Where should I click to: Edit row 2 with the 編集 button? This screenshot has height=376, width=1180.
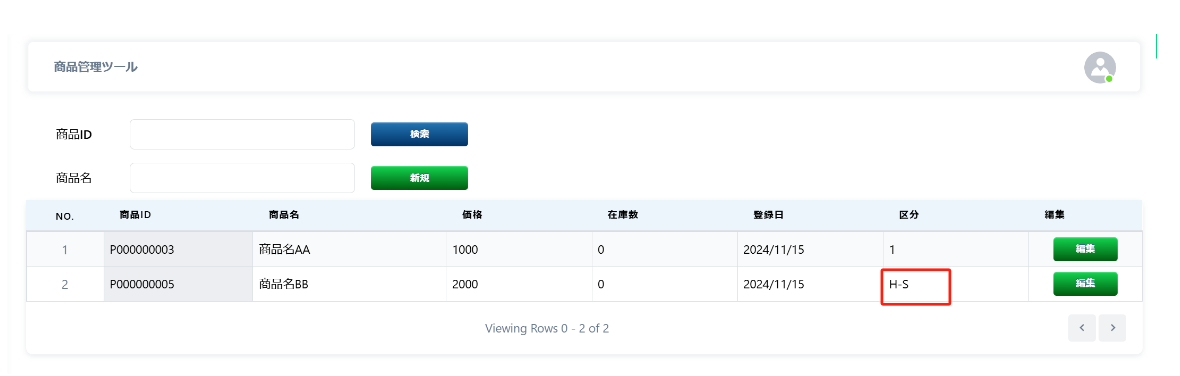[x=1084, y=284]
